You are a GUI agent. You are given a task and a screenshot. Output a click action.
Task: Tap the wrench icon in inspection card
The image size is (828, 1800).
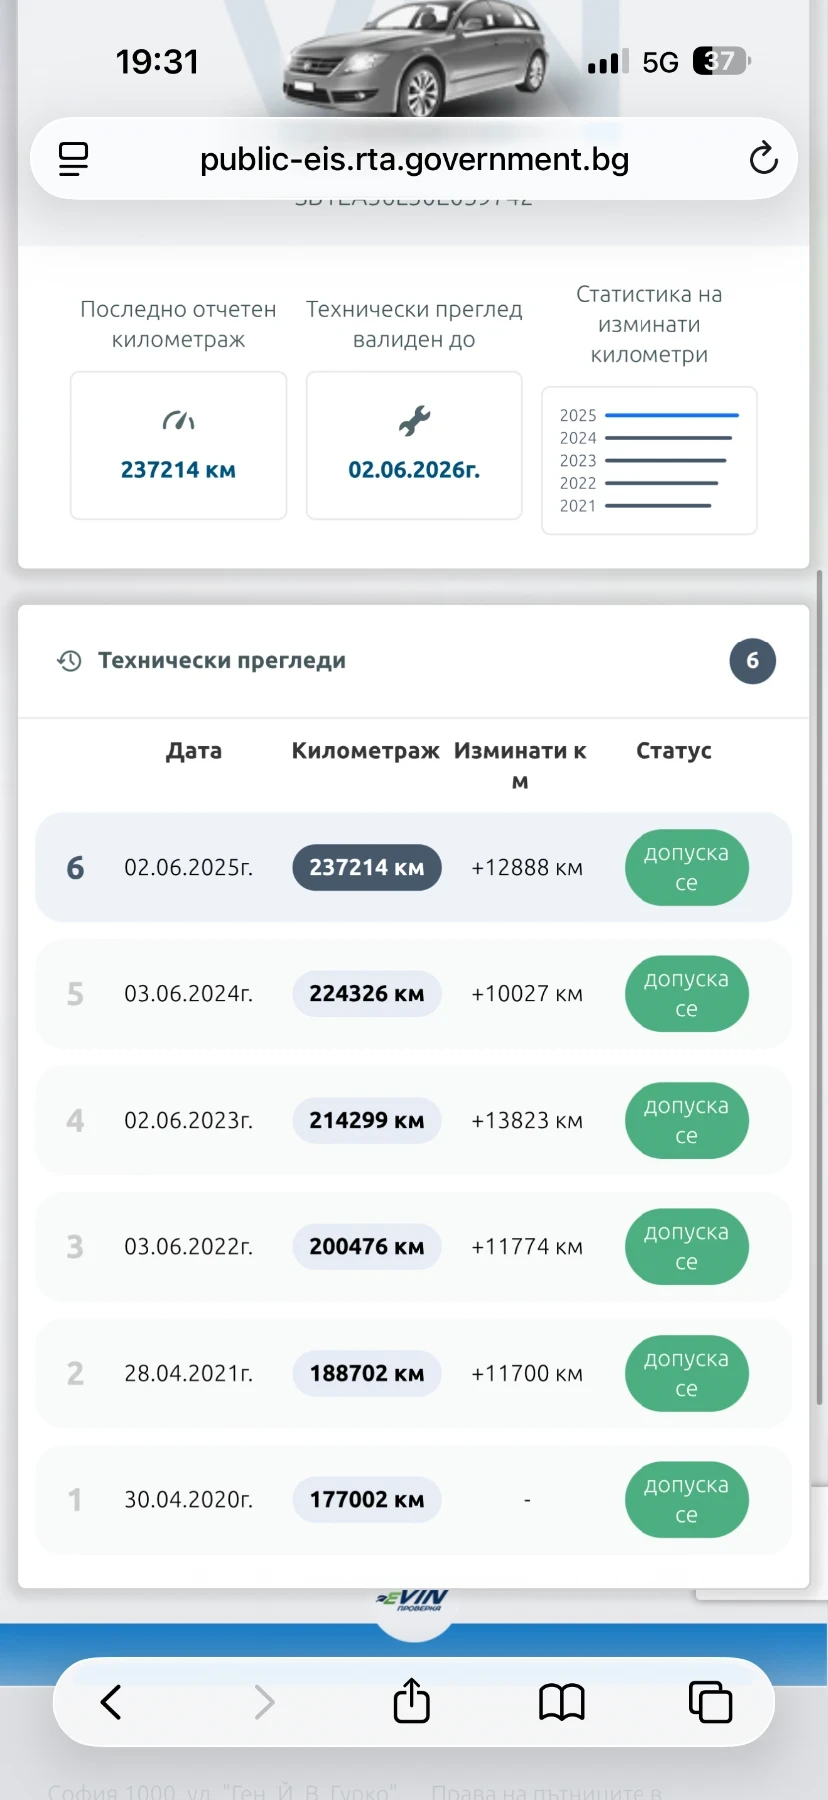tap(414, 421)
